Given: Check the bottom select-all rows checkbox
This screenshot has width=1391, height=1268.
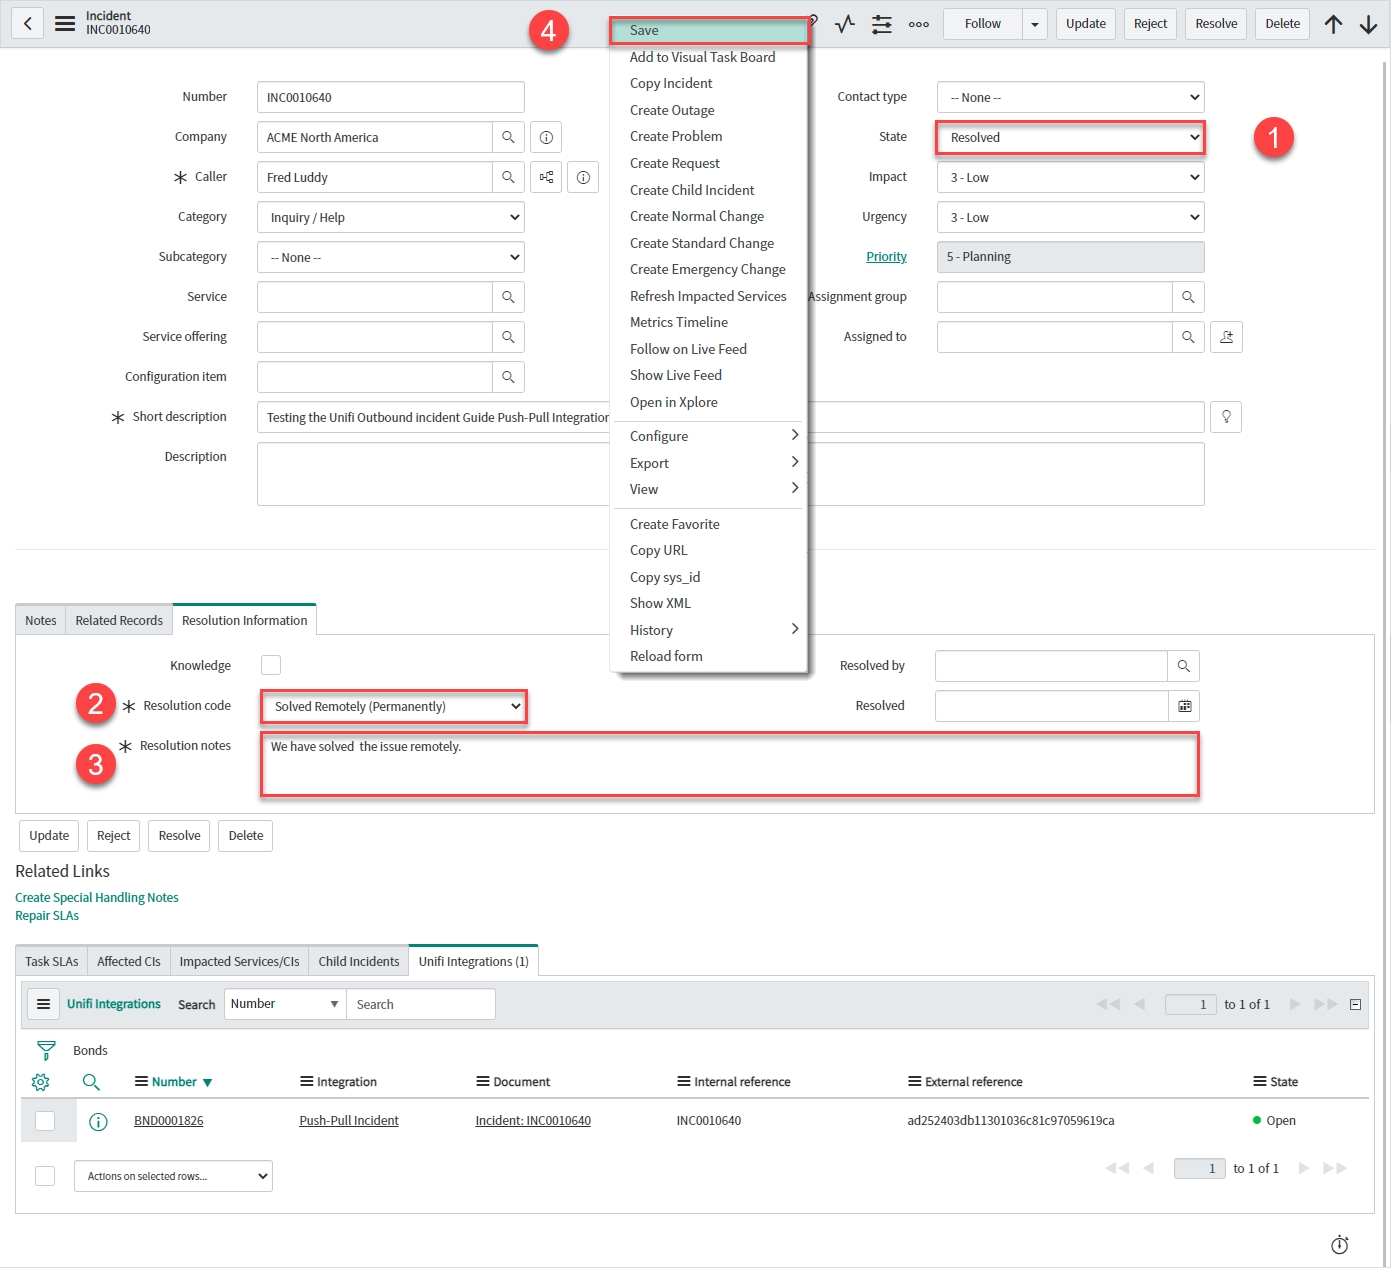Looking at the screenshot, I should [45, 1176].
